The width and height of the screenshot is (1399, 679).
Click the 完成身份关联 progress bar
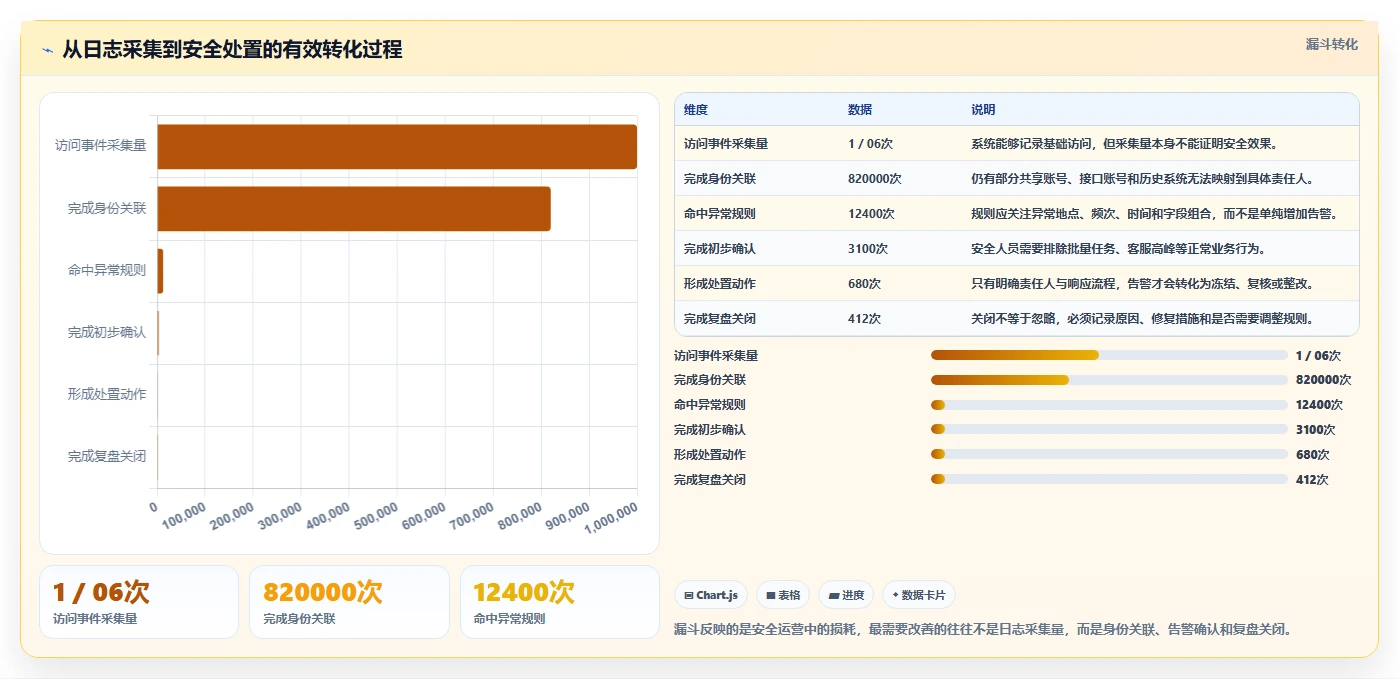coord(1109,380)
